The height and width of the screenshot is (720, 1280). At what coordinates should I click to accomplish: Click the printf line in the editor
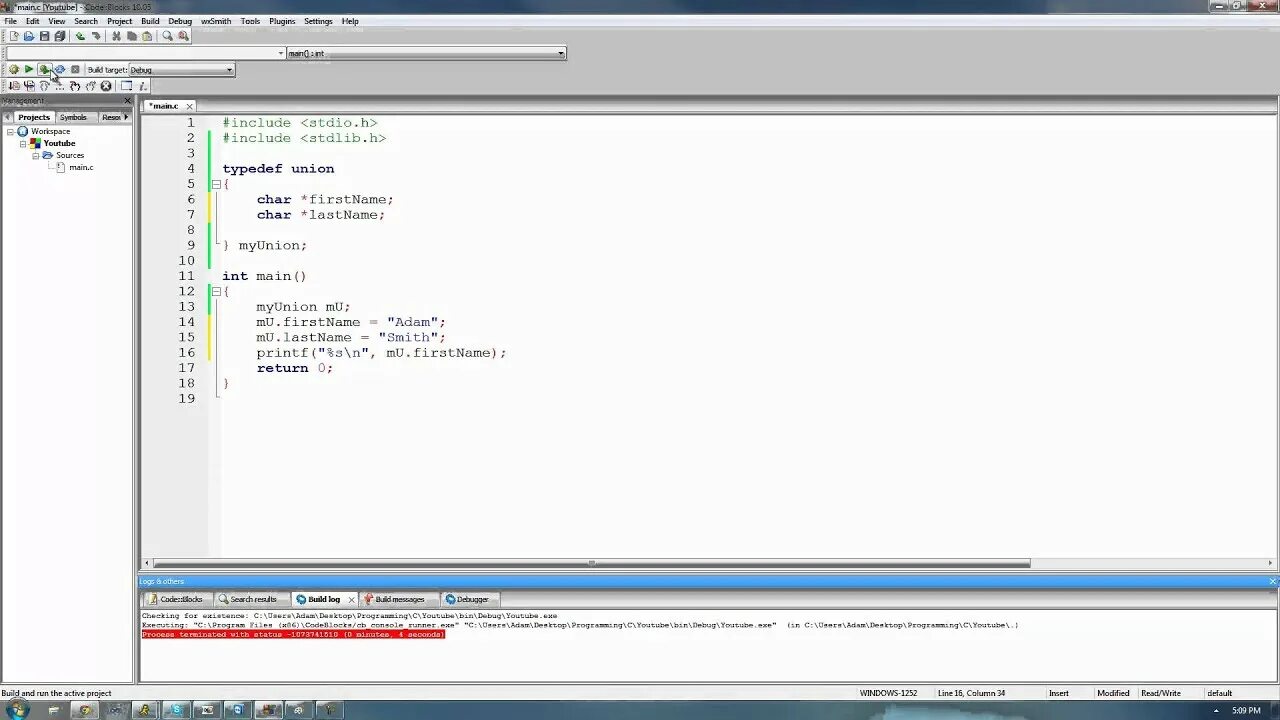(381, 353)
